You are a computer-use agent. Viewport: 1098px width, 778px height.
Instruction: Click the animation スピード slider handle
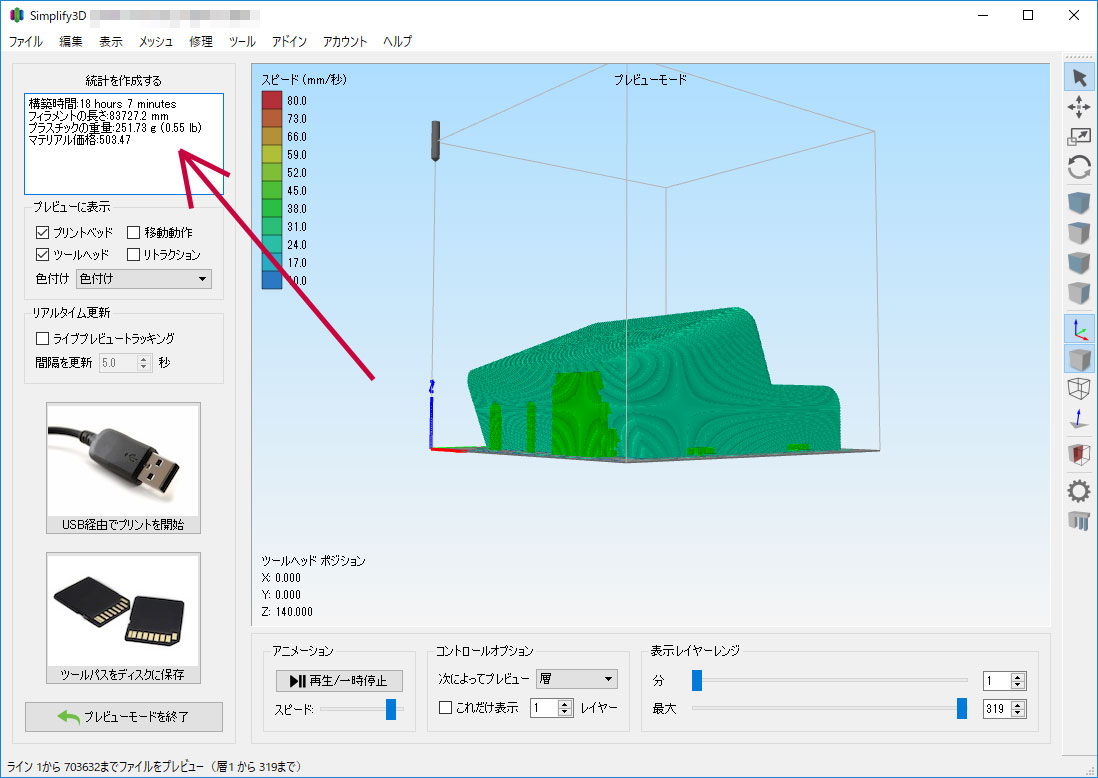click(391, 709)
